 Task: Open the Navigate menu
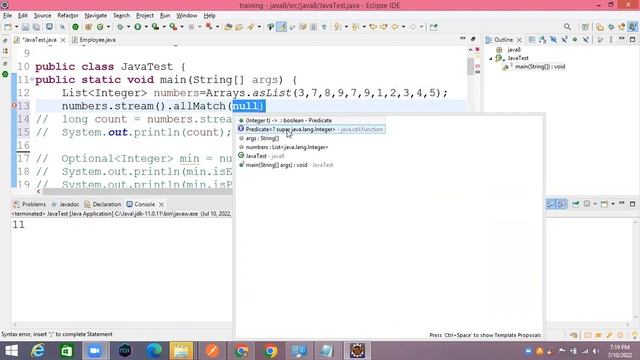click(x=96, y=16)
